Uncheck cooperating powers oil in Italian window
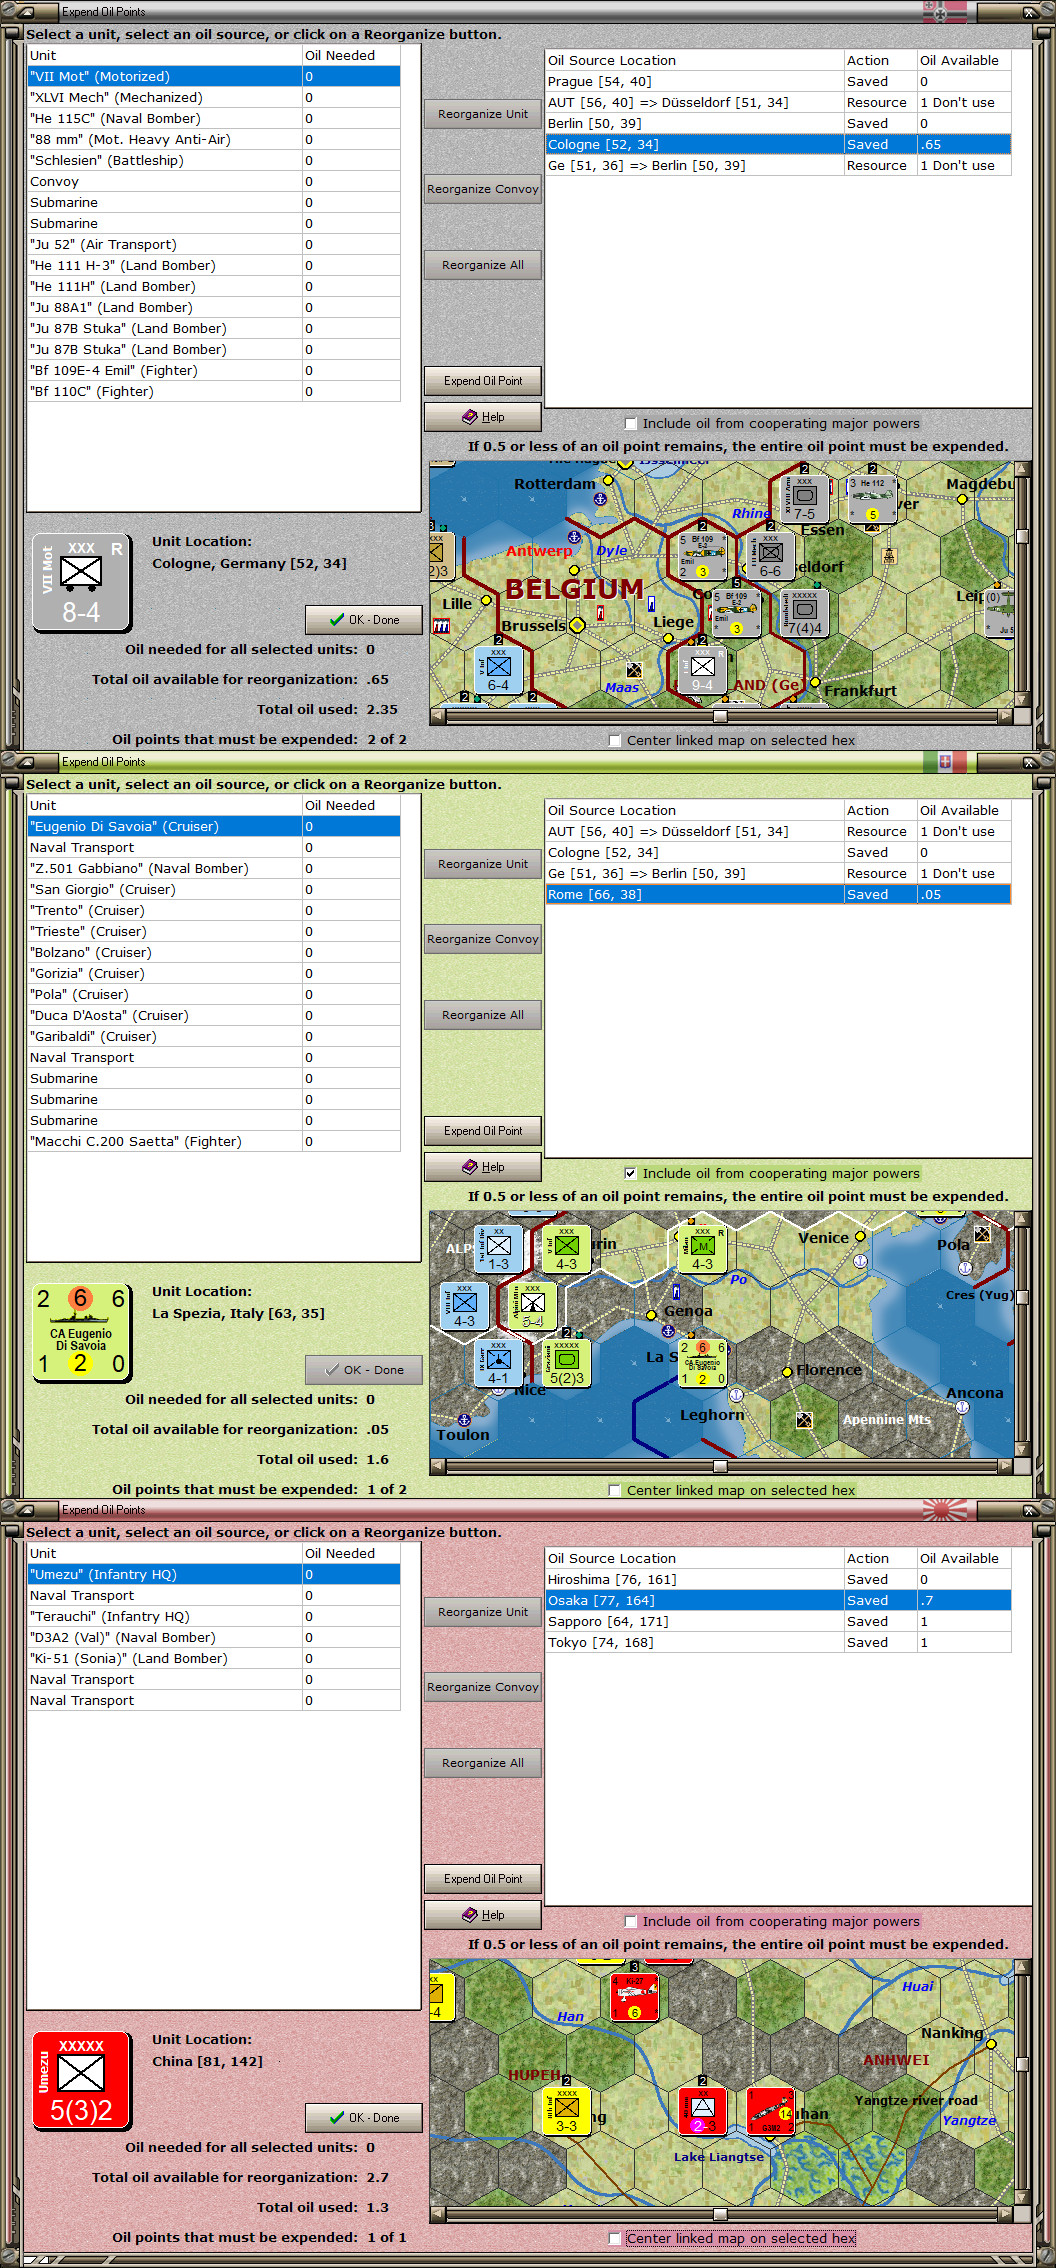 [630, 1174]
